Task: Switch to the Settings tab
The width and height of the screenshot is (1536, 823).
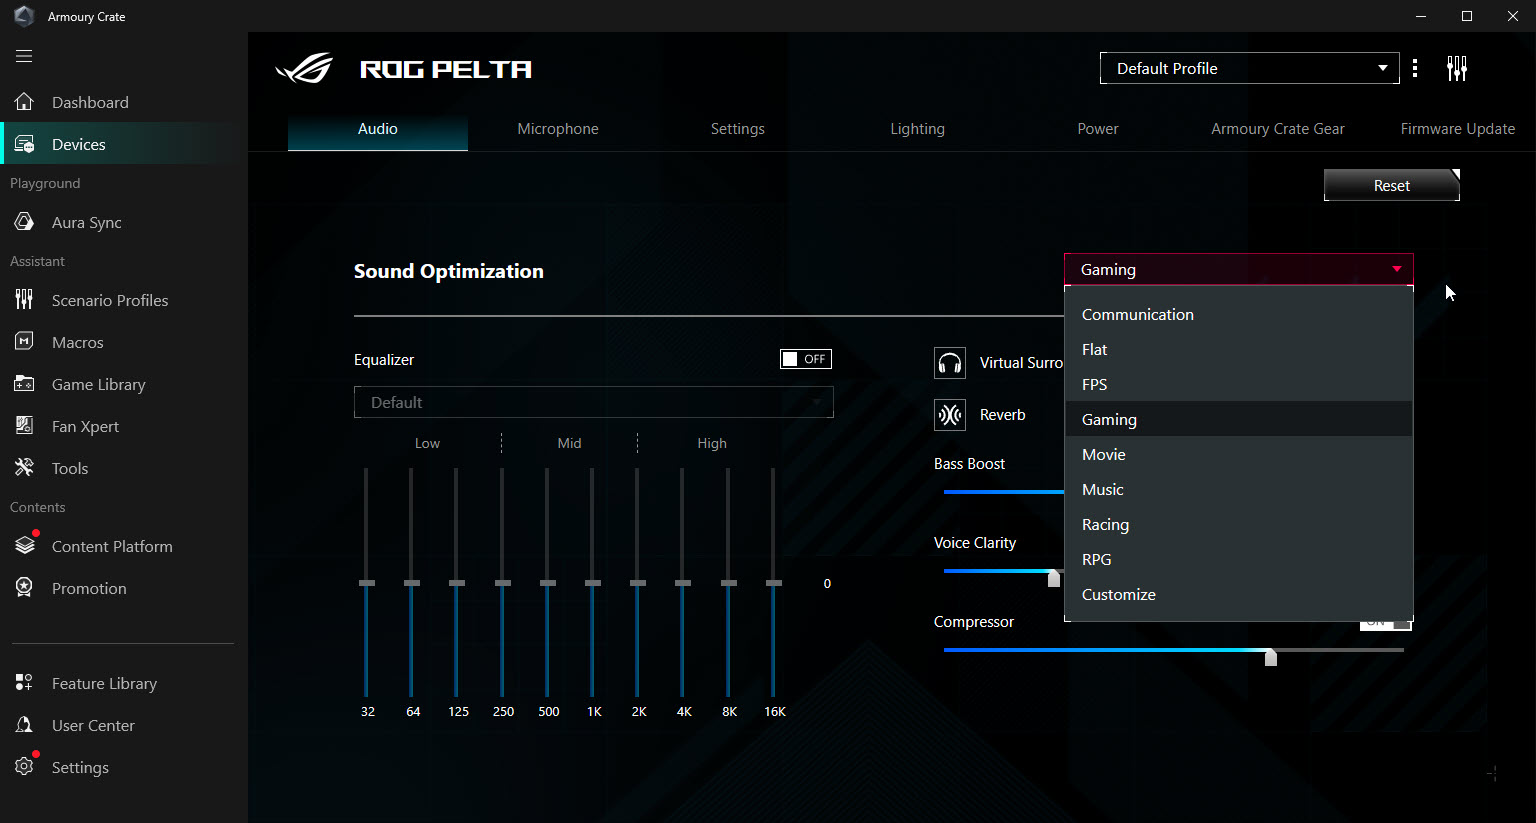Action: pos(738,129)
